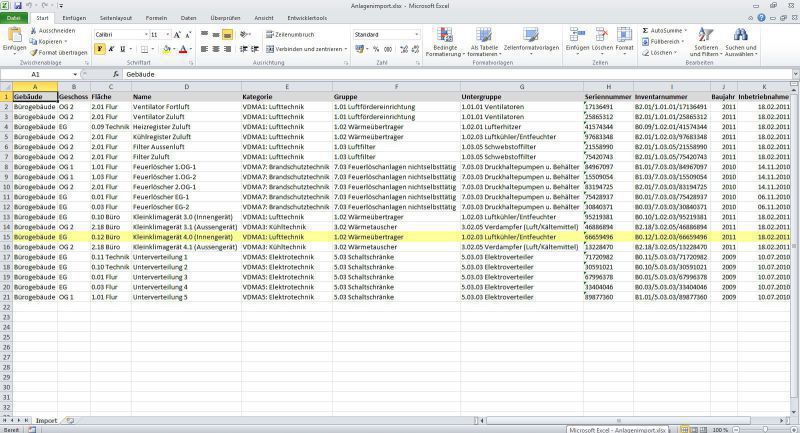The image size is (800, 433).
Task: Click the fill color bucket icon
Action: [x=166, y=49]
